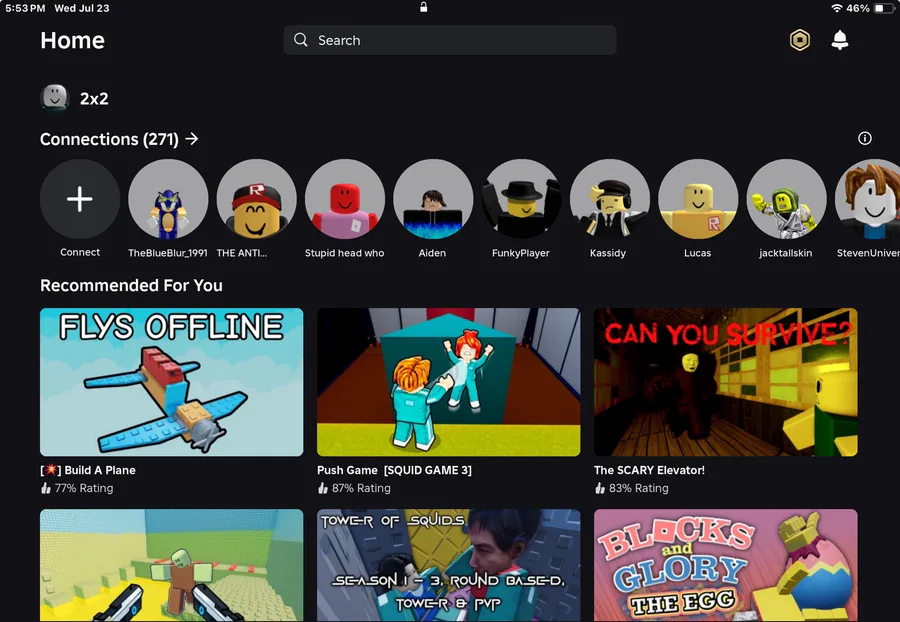Open Aiden's avatar
This screenshot has height=622, width=900.
pyautogui.click(x=433, y=199)
